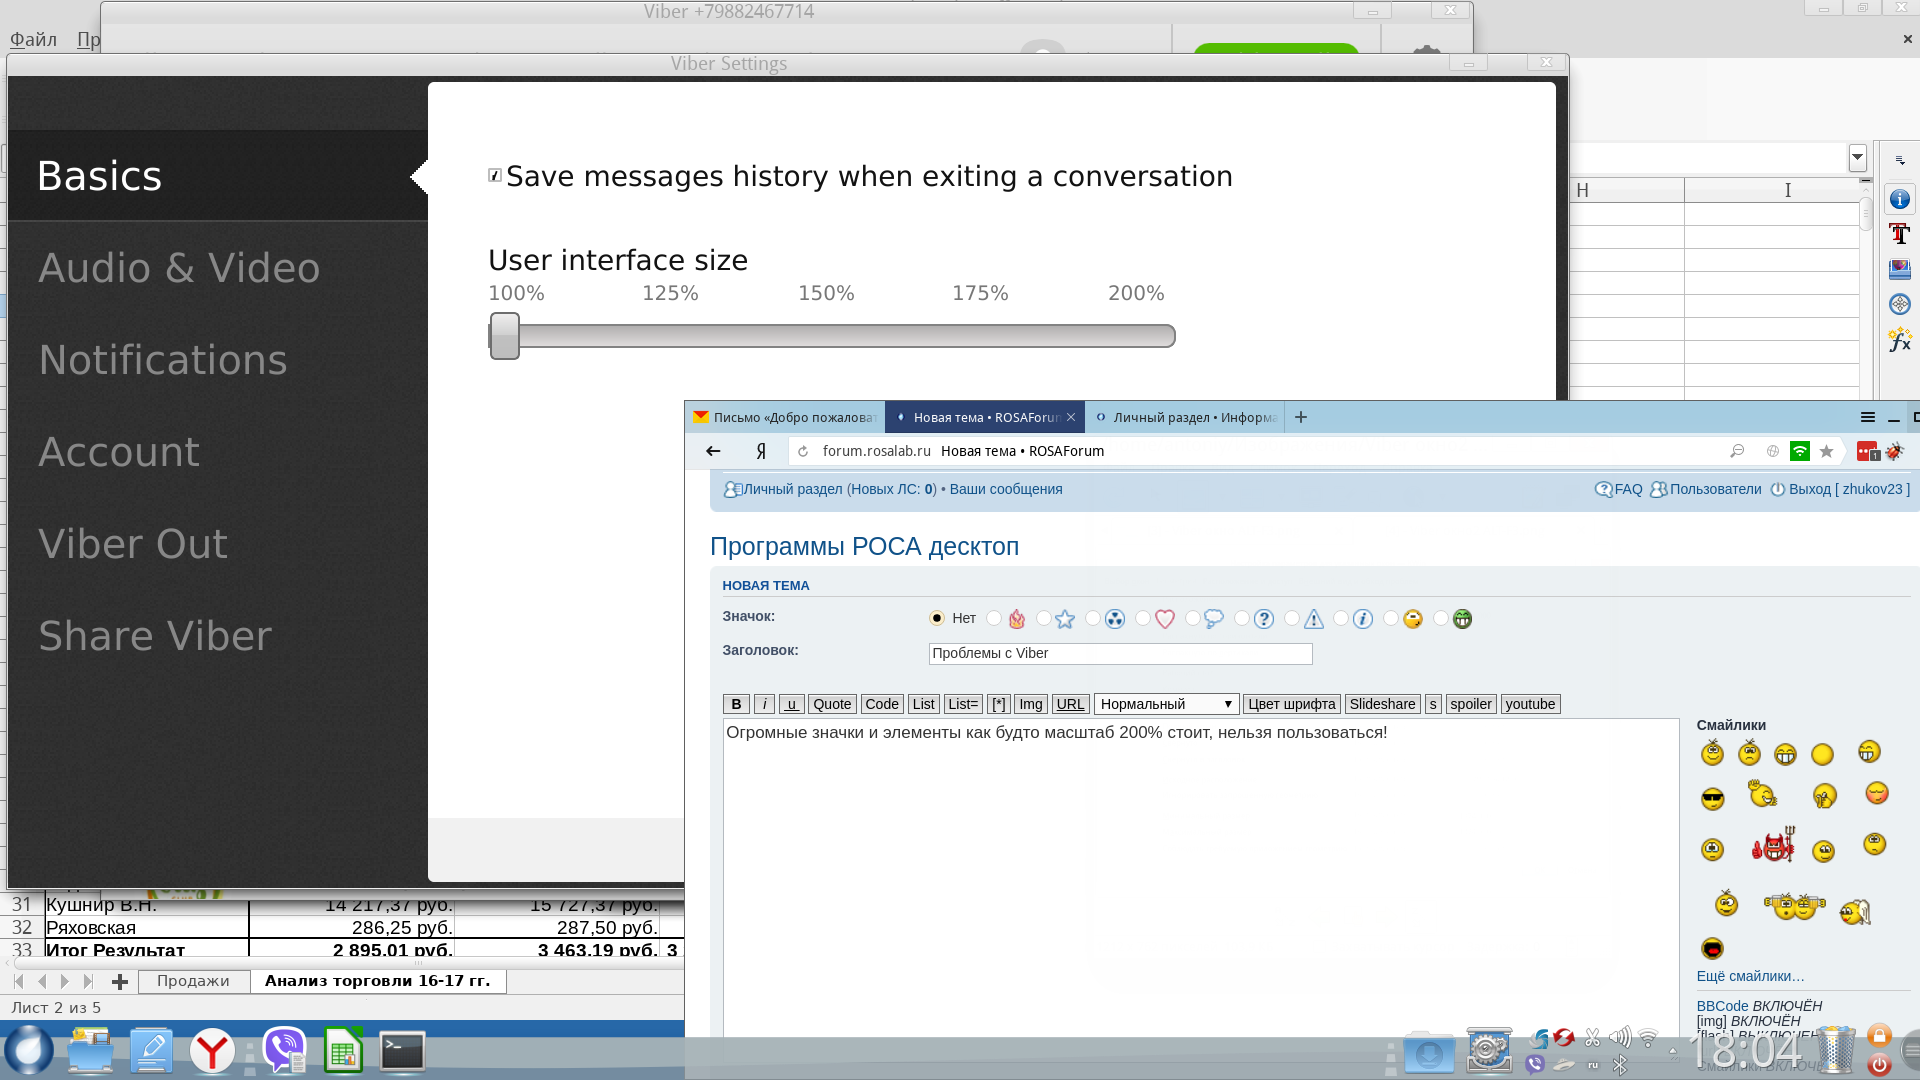Open the browser hamburger menu
Image resolution: width=1920 pixels, height=1080 pixels.
coord(1867,417)
